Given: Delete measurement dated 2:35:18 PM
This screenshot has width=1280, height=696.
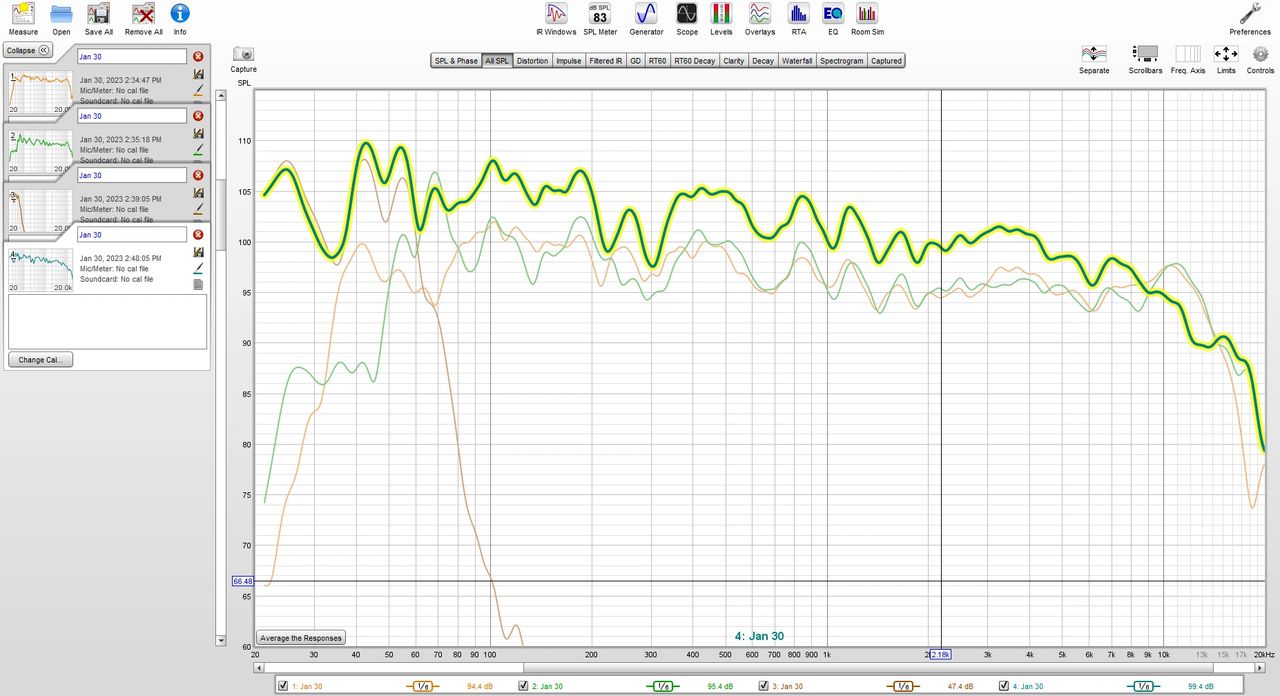Looking at the screenshot, I should point(198,116).
